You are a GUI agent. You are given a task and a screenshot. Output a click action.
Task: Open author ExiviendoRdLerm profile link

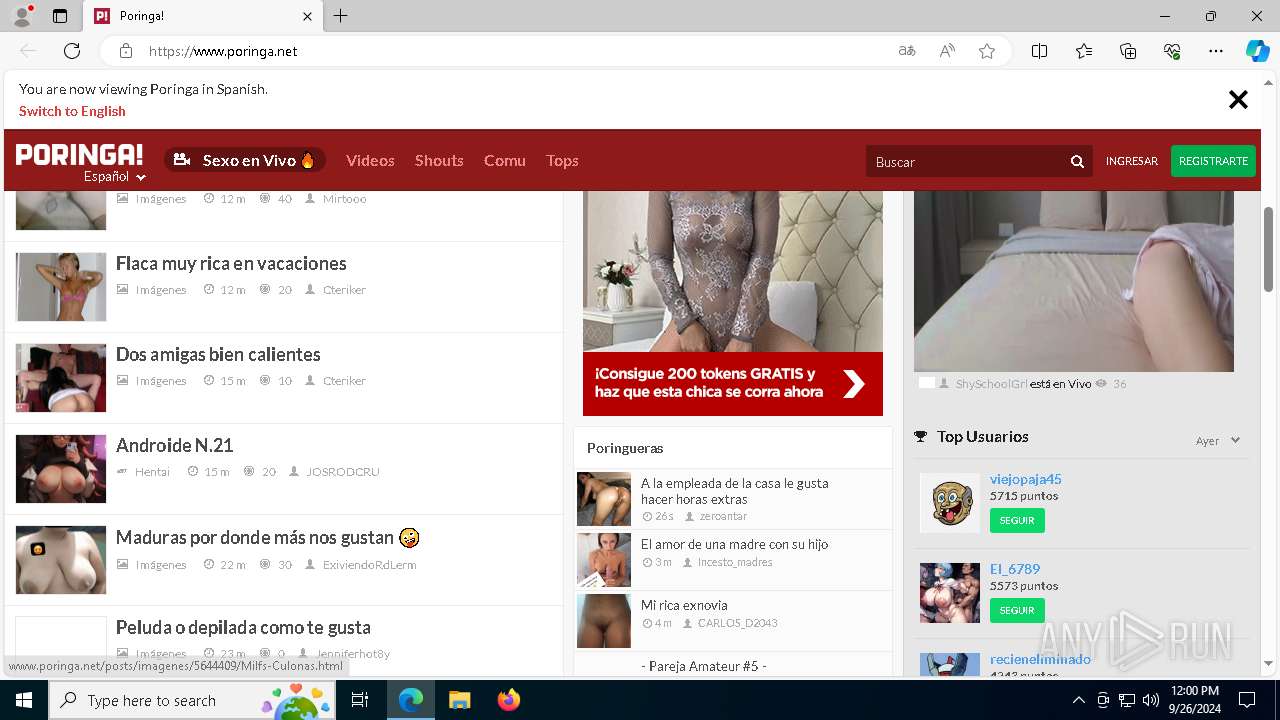click(x=369, y=565)
